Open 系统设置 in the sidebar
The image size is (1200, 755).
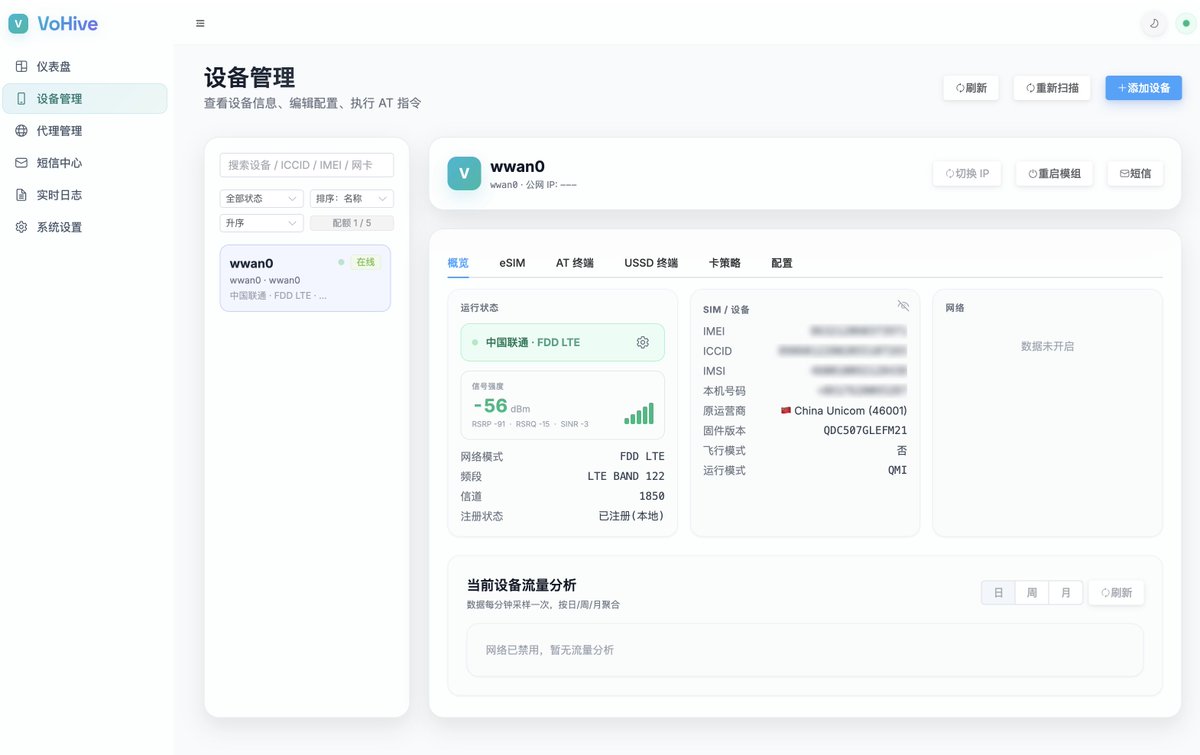[85, 227]
